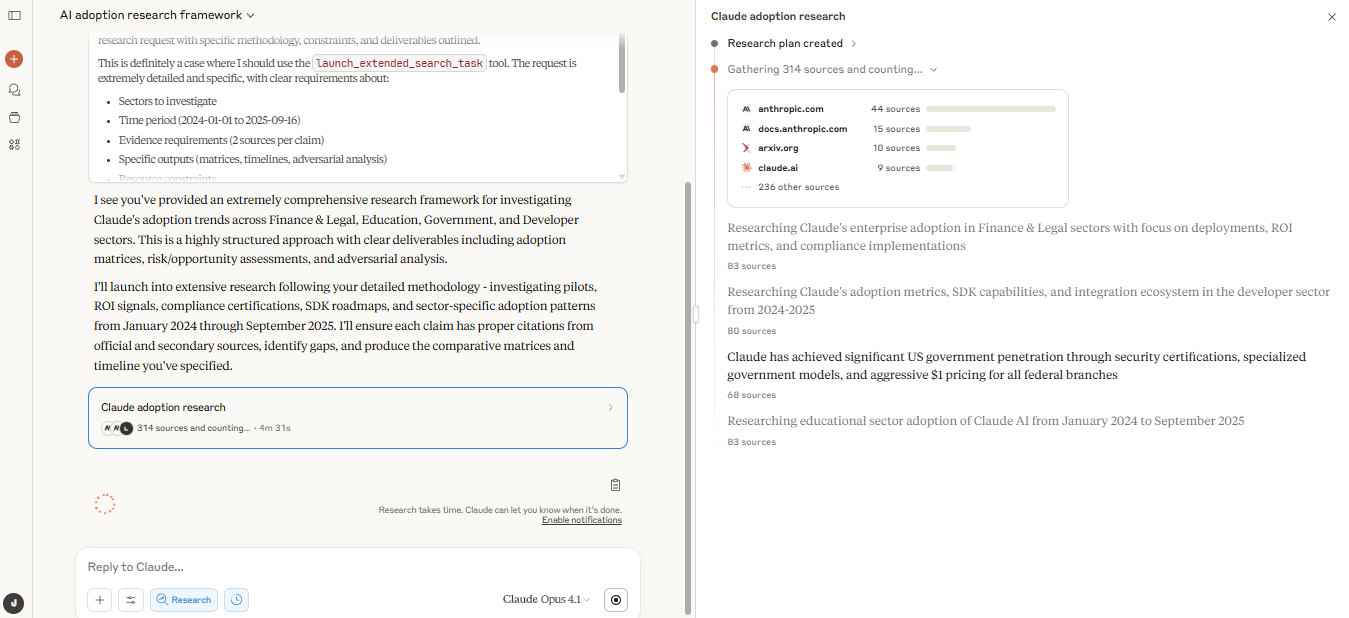
Task: Open user profile avatar at bottom left
Action: (x=13, y=603)
